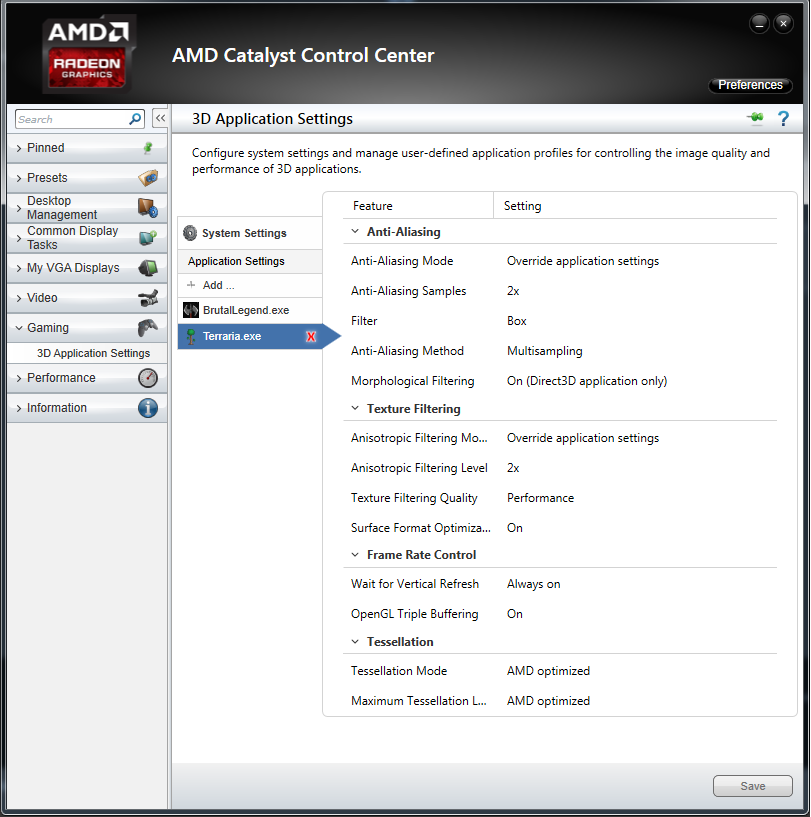
Task: Change Morphological Filtering setting value
Action: (x=587, y=381)
